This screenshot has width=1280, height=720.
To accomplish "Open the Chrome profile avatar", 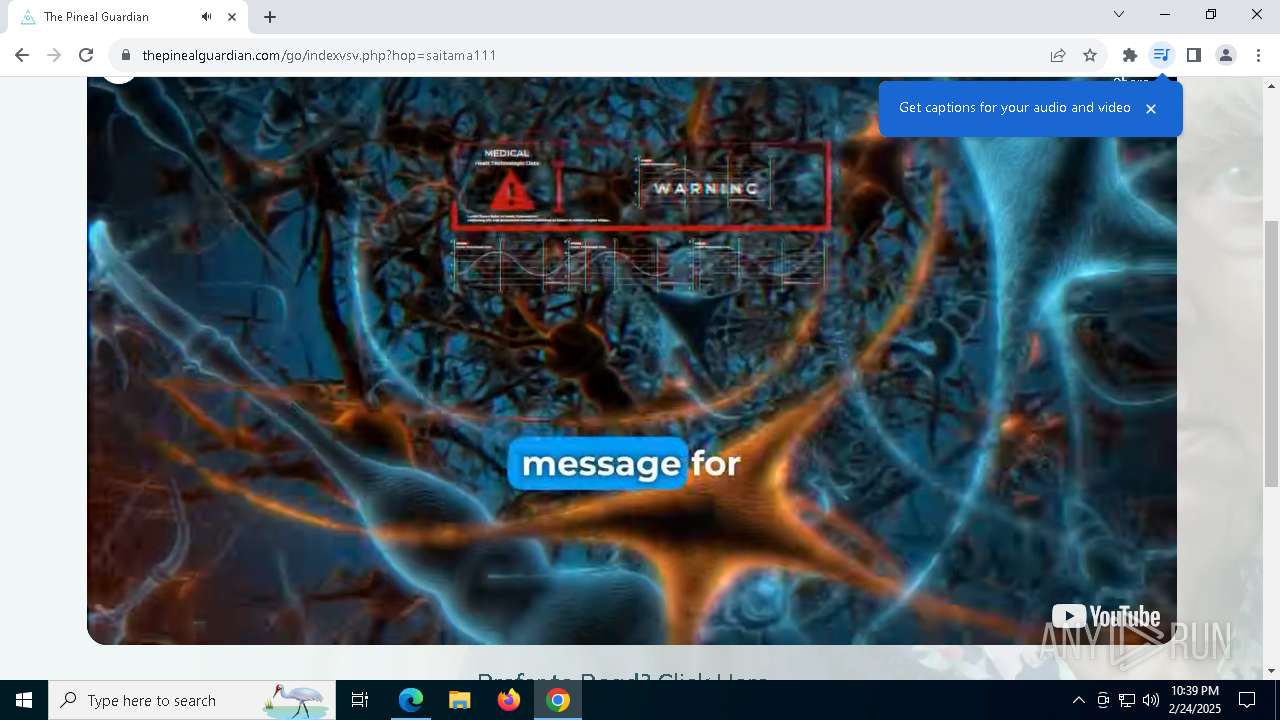I will 1225,55.
